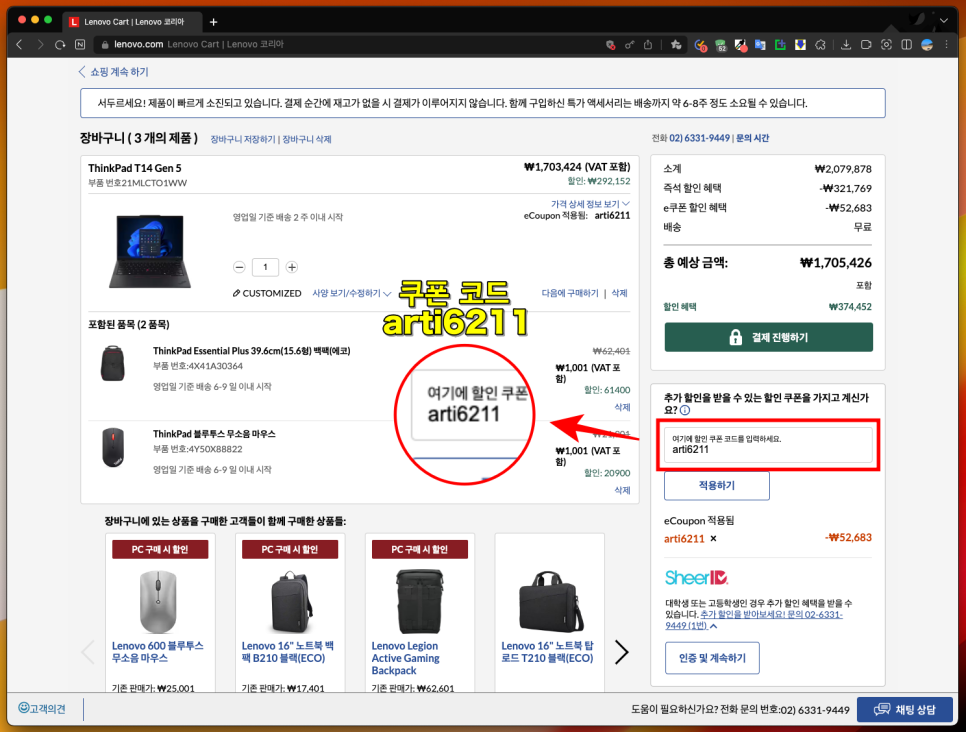Go back with the browser back arrow
Viewport: 966px width, 732px height.
[20, 44]
